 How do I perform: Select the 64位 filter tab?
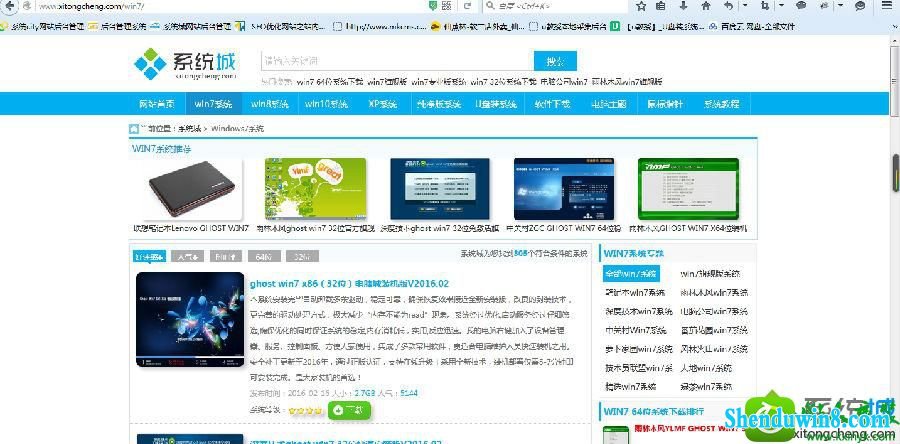pos(263,256)
